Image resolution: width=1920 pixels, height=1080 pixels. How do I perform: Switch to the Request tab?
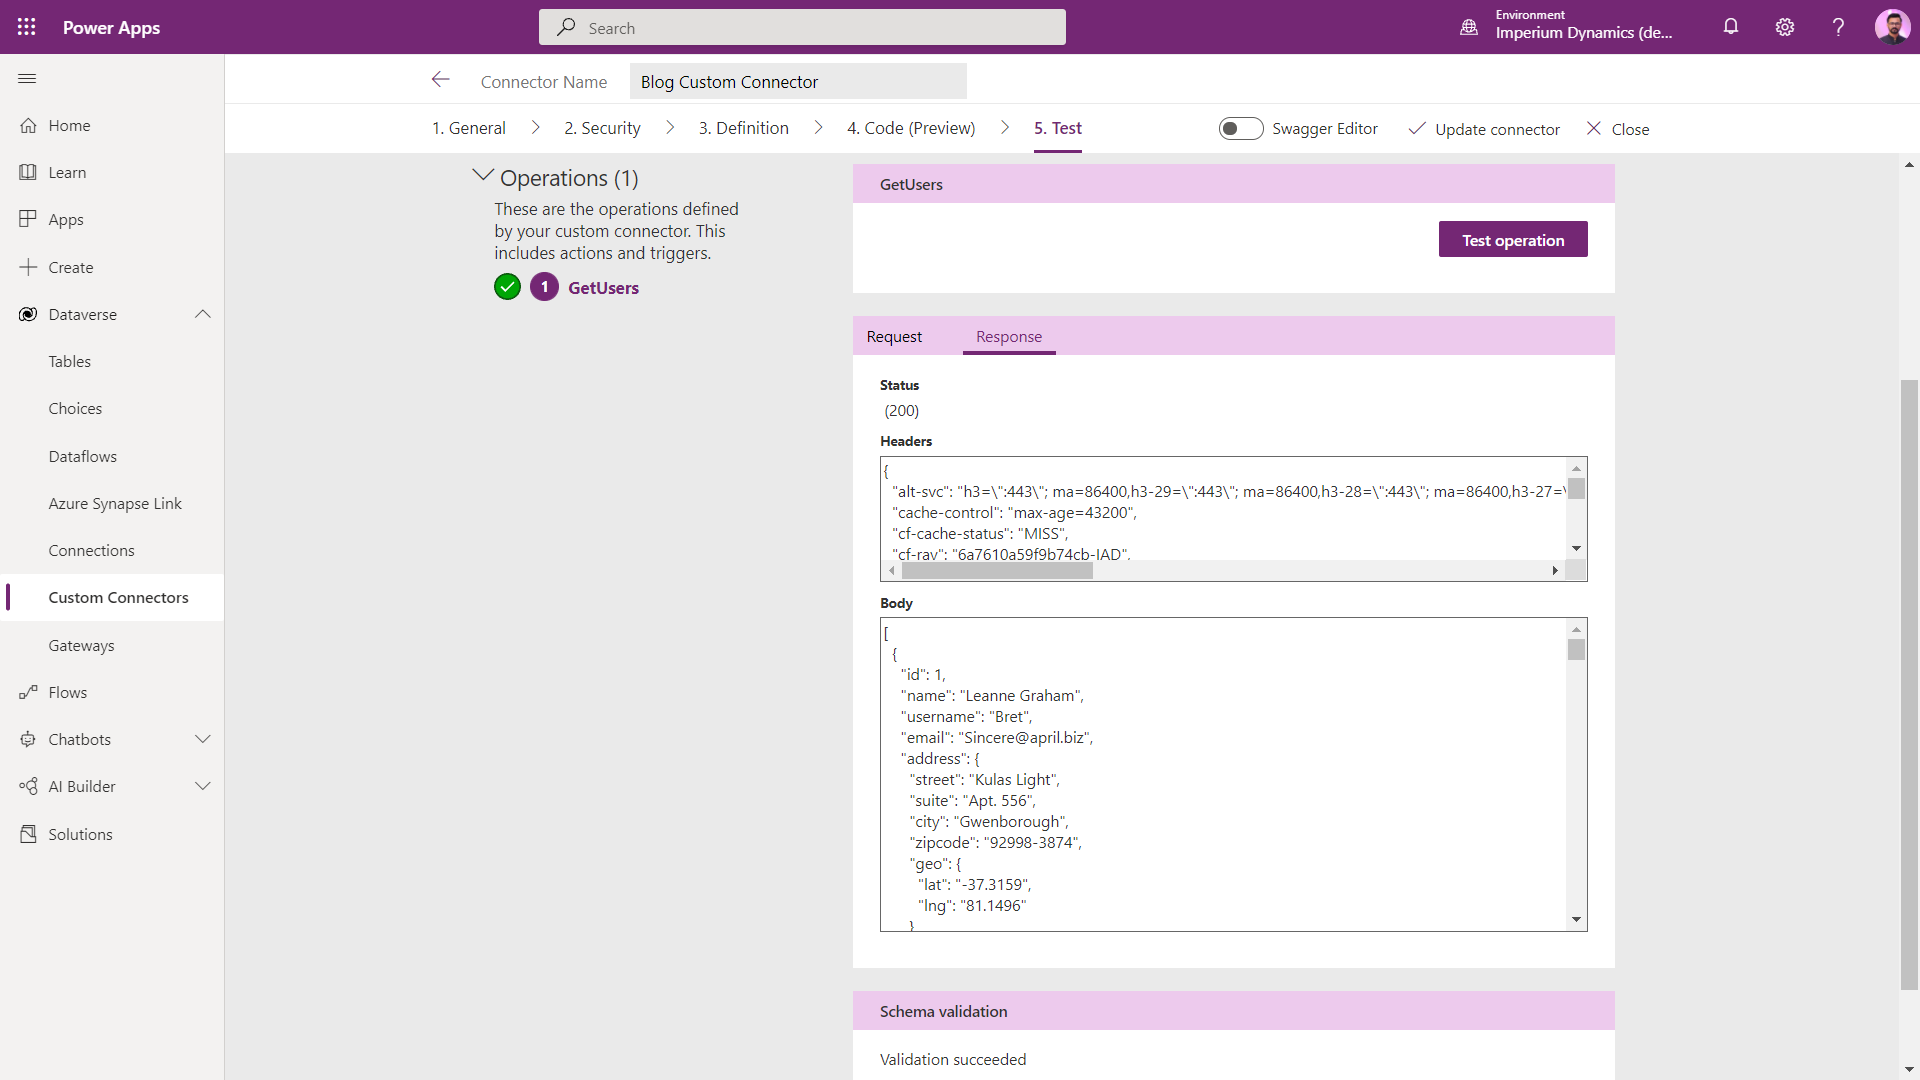[894, 337]
